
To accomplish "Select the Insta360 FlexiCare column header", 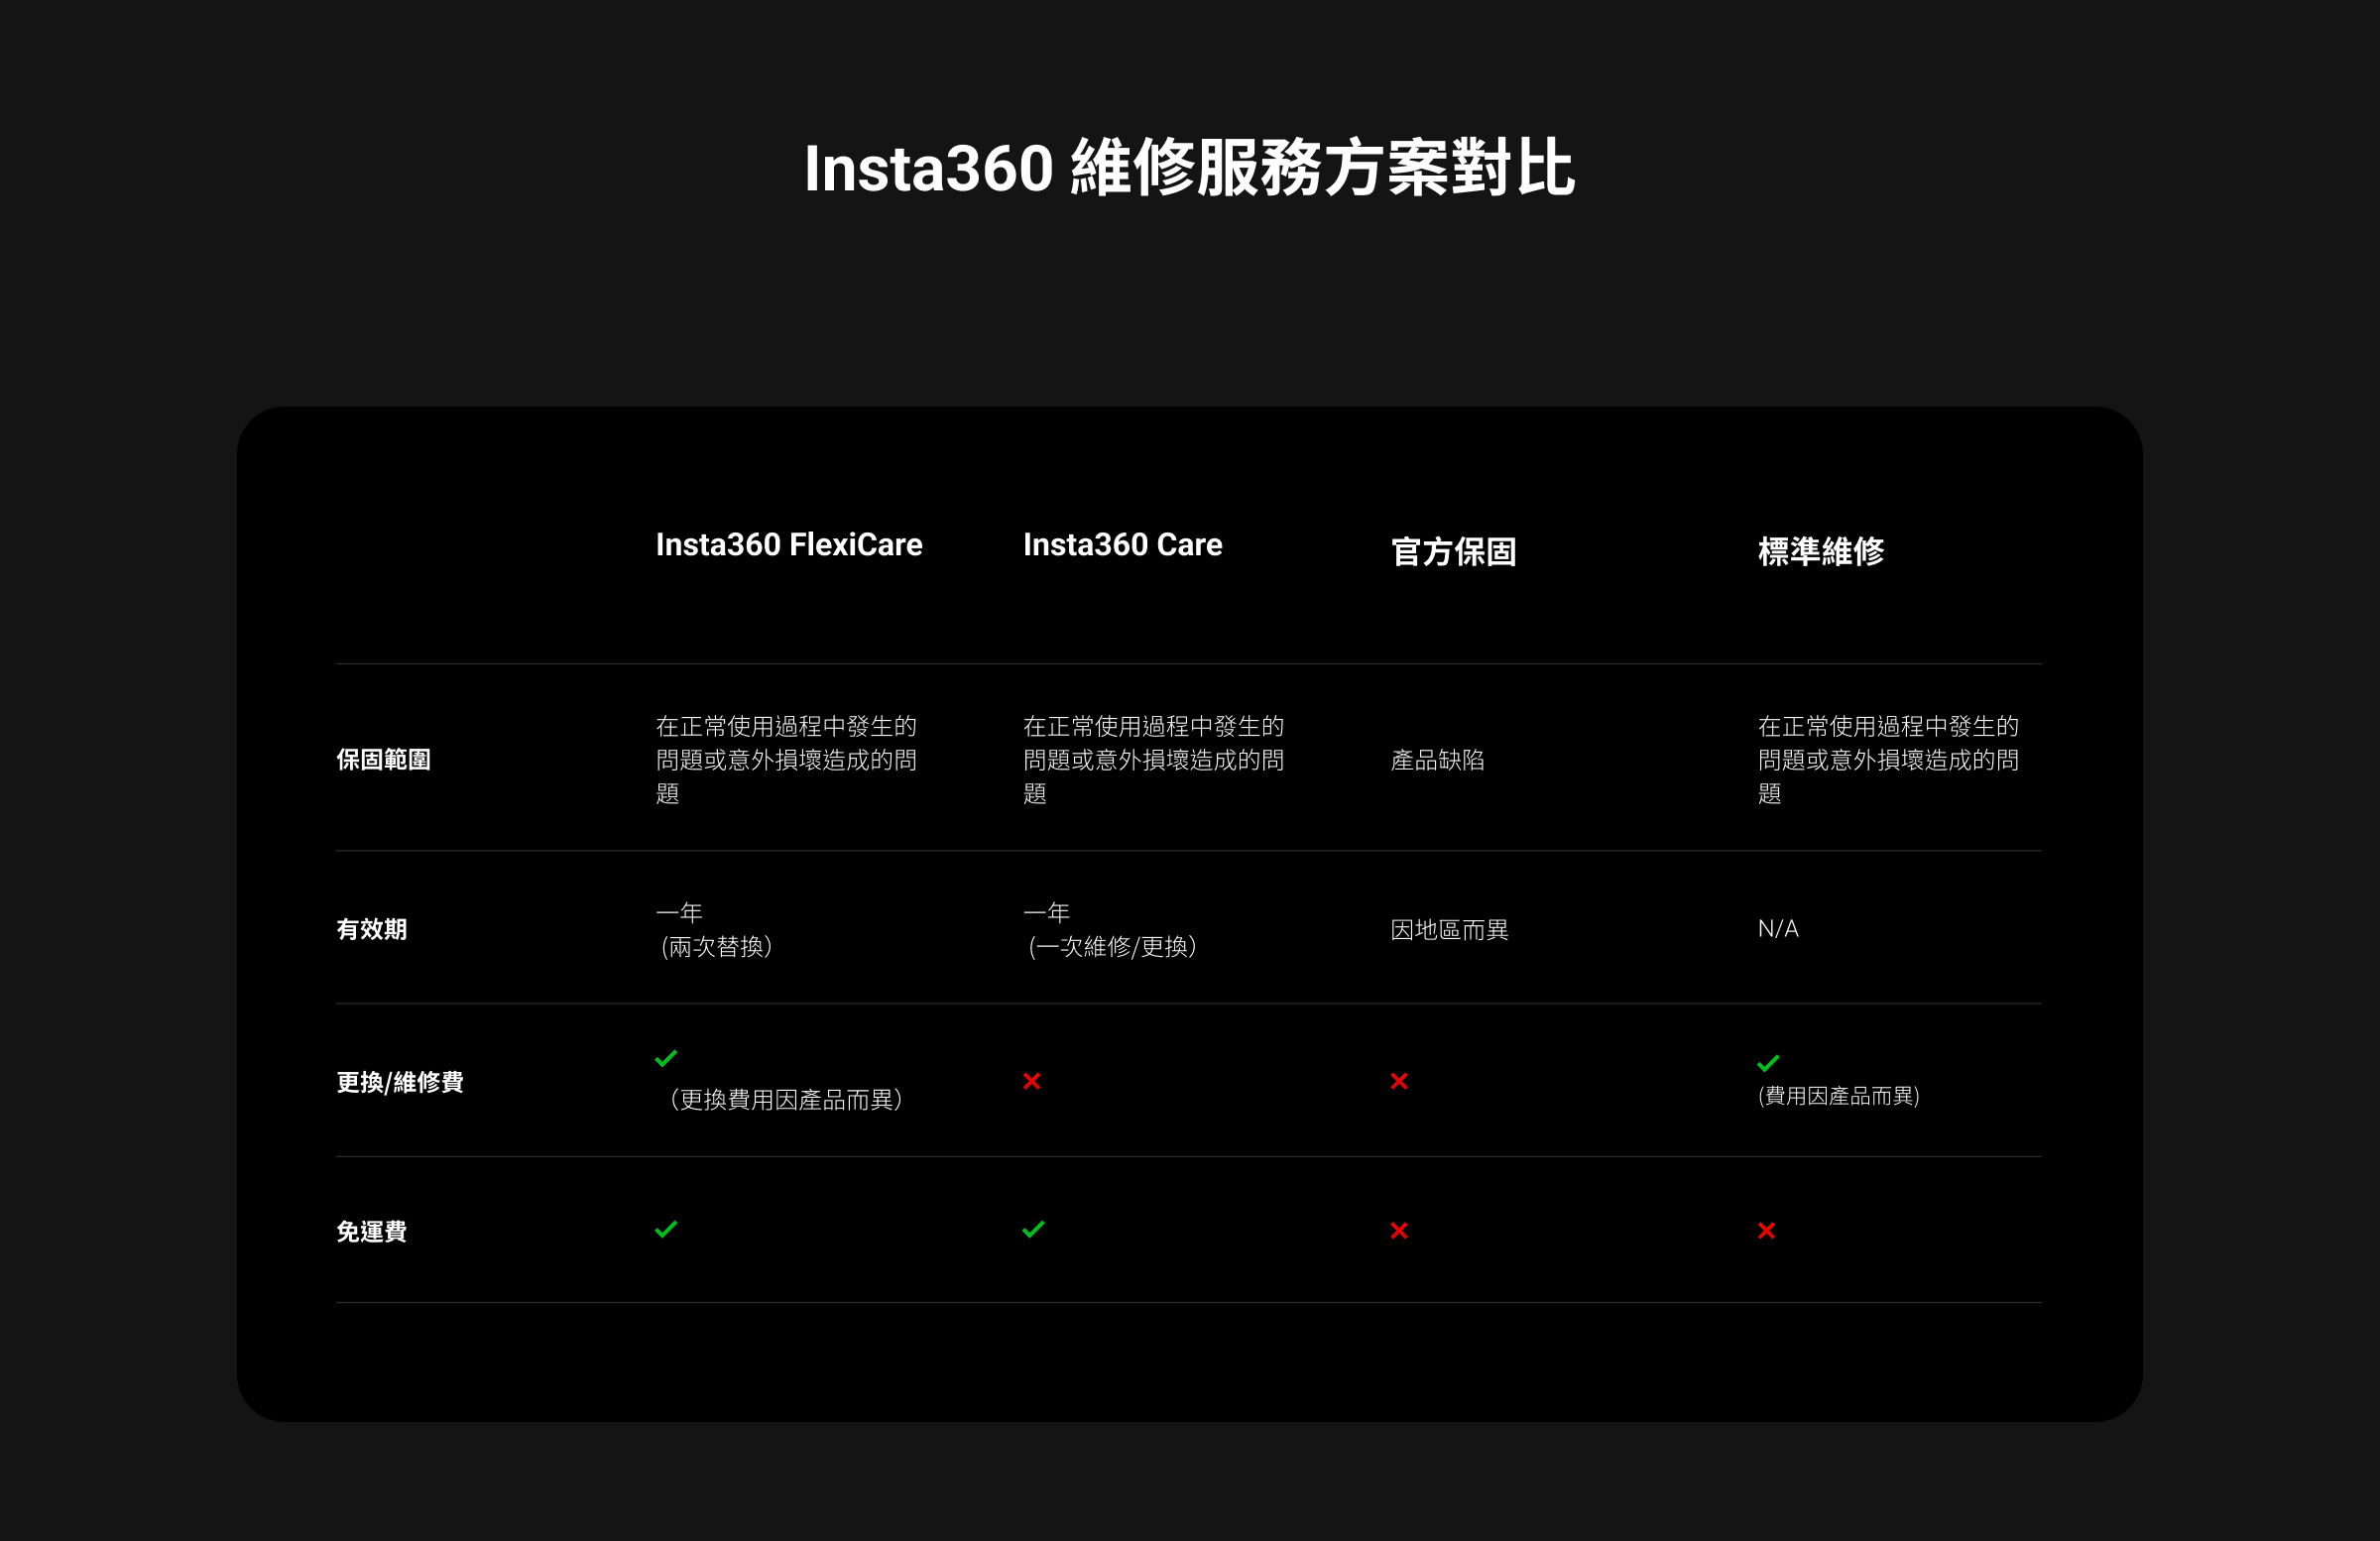I will coord(789,545).
